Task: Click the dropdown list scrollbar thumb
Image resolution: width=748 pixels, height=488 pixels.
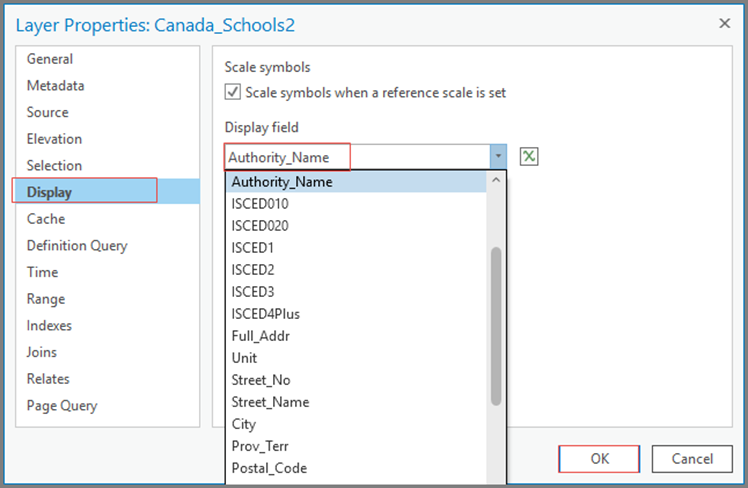Action: 496,326
